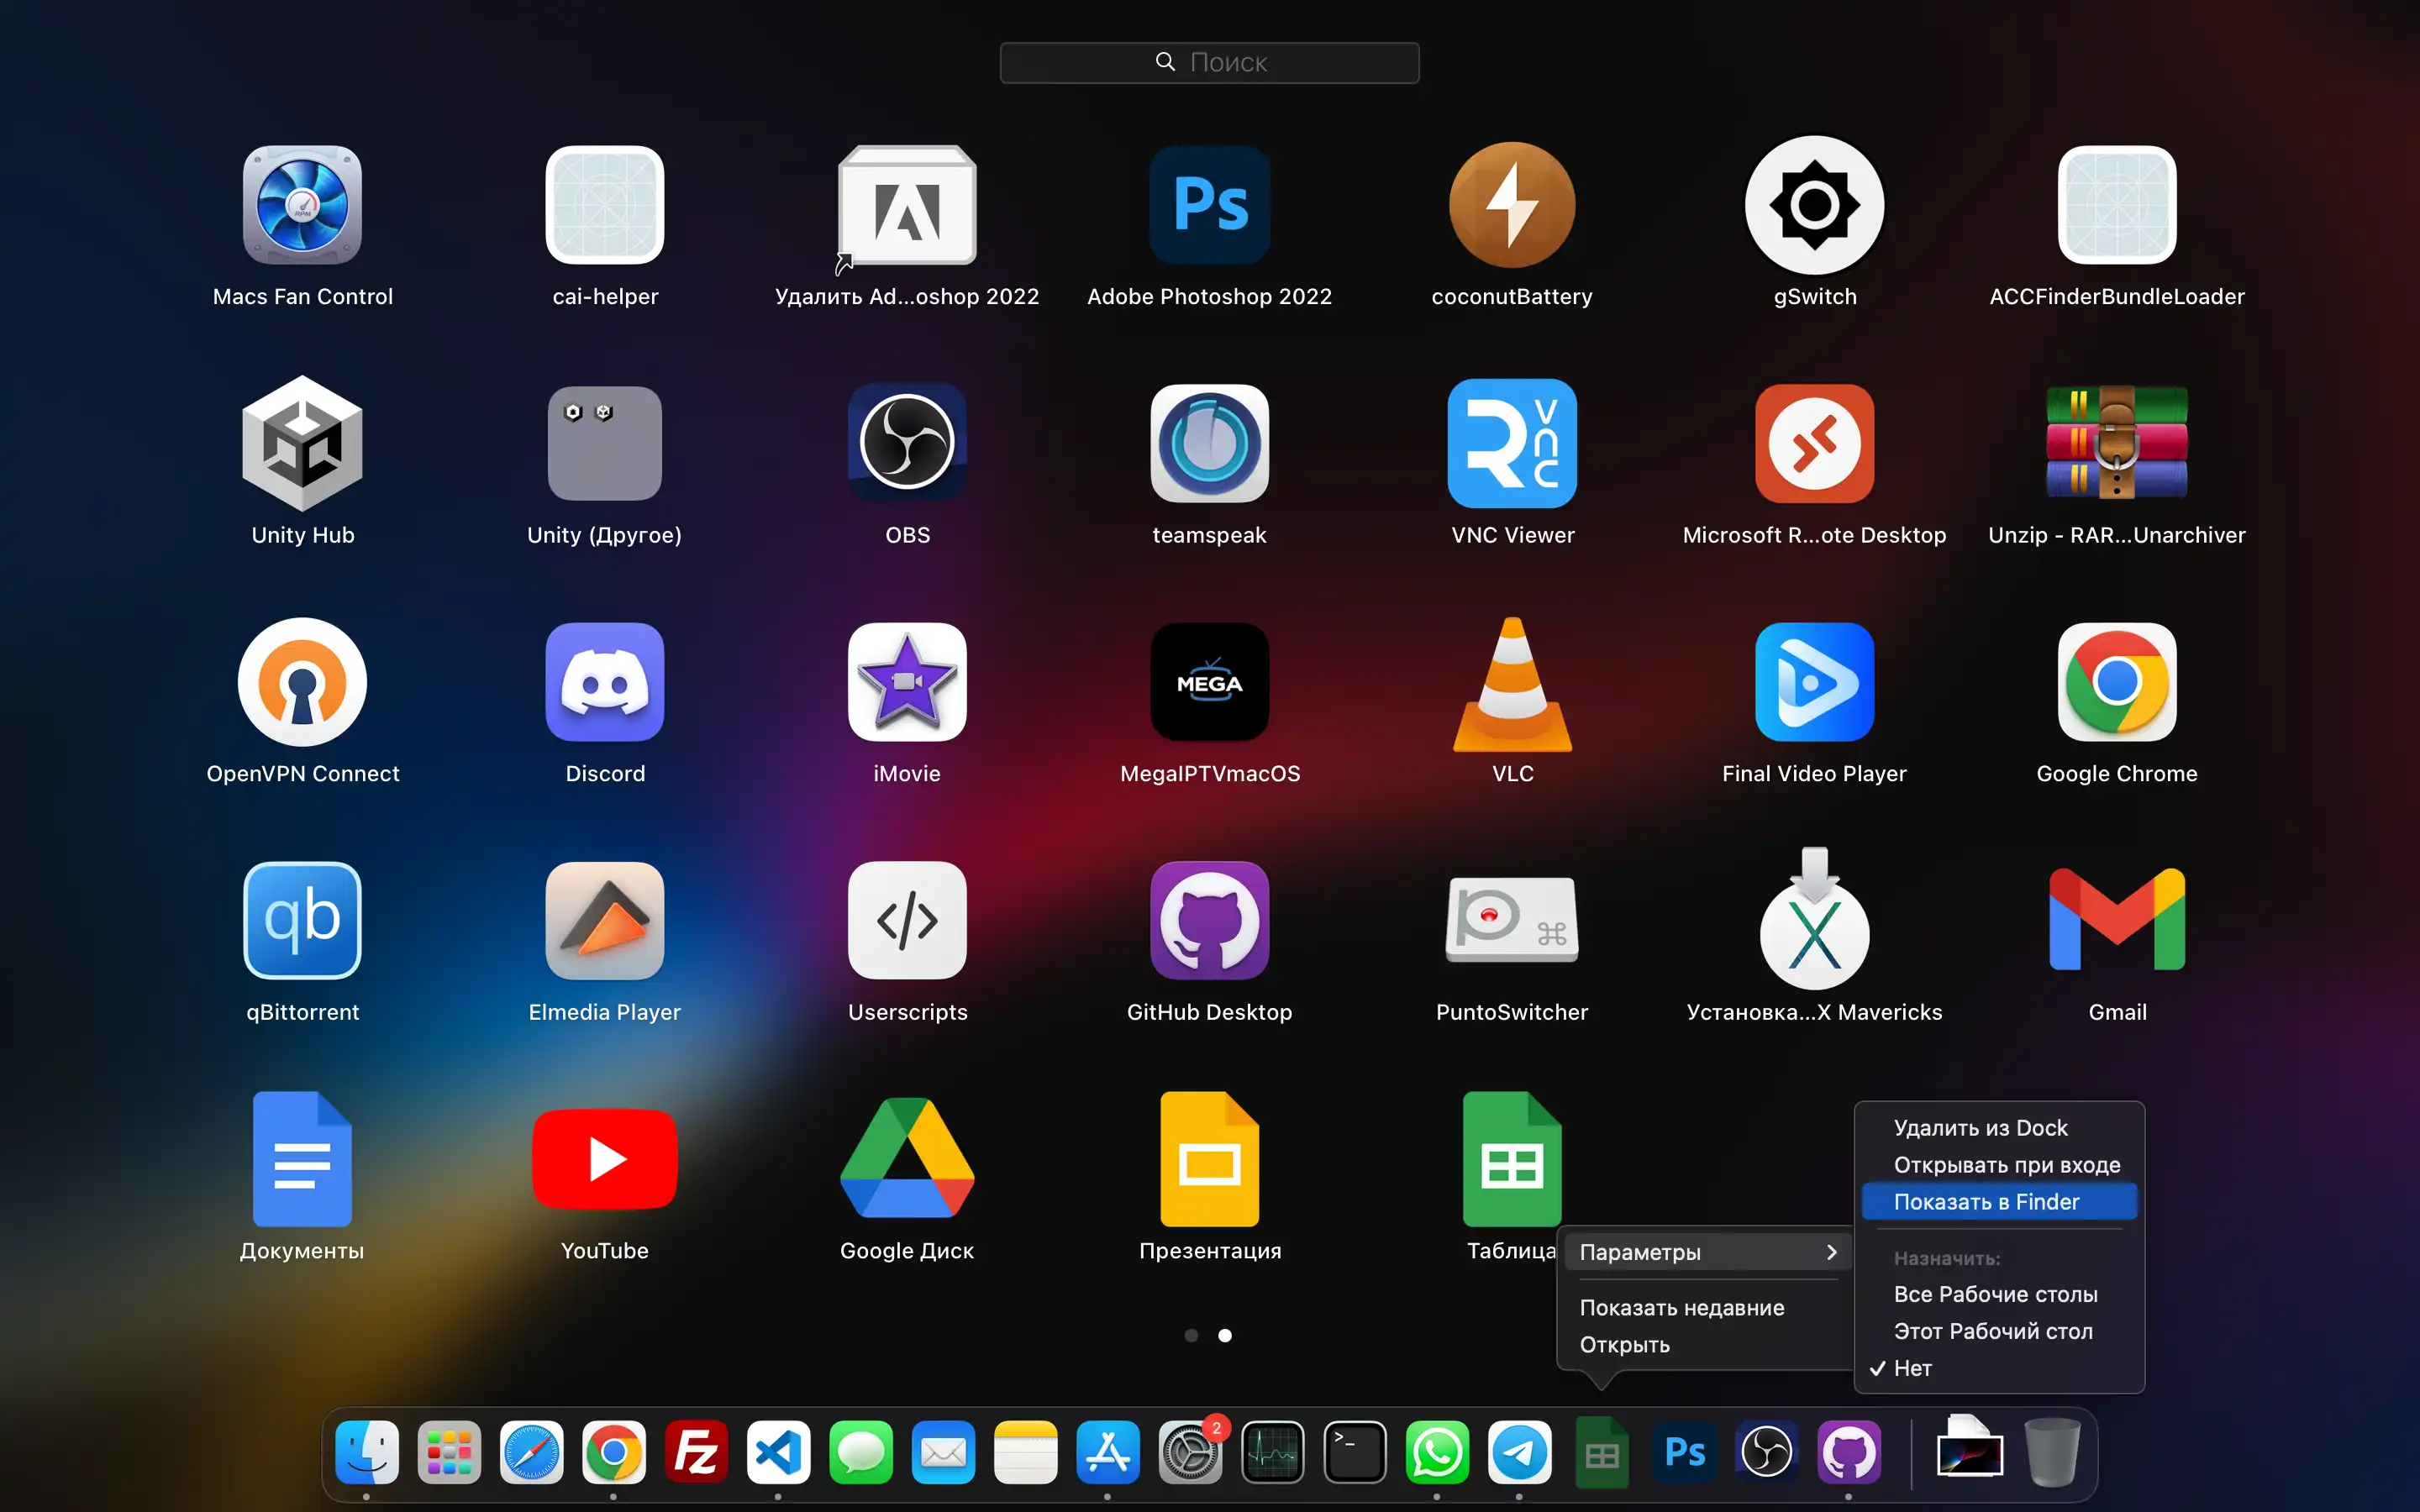
Task: Open Google Диск app
Action: pos(907,1158)
